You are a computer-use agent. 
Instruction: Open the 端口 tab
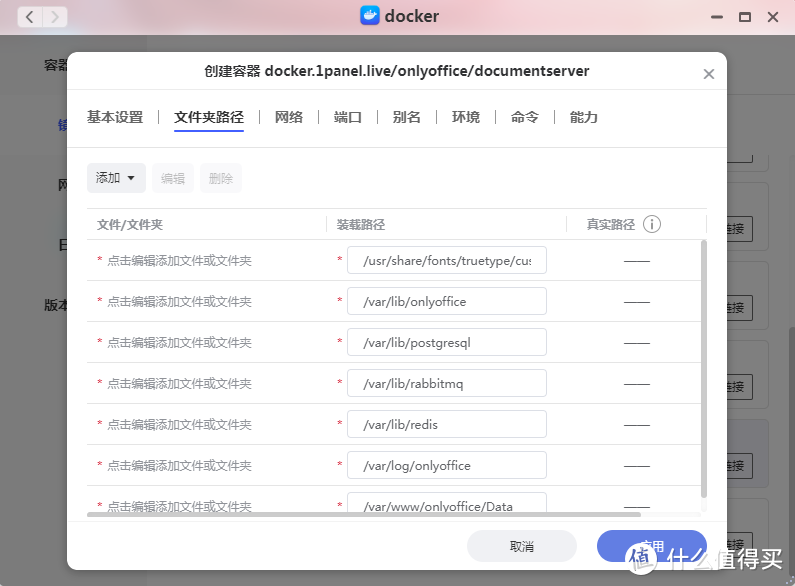pyautogui.click(x=348, y=117)
